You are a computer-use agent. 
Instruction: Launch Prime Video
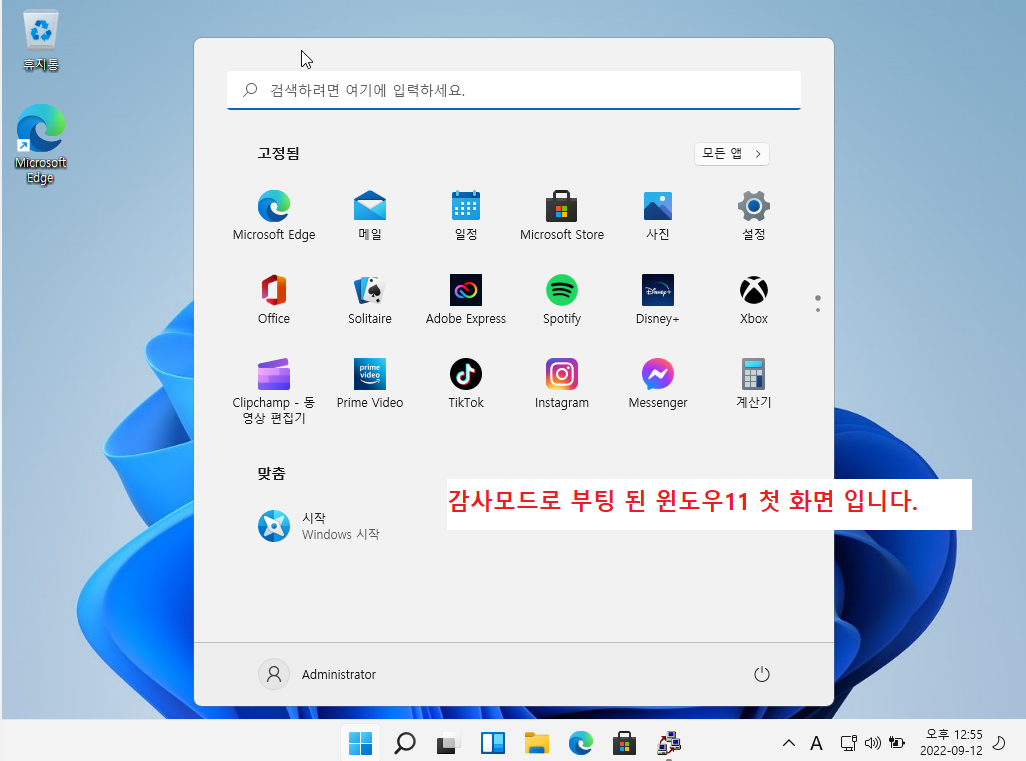tap(370, 384)
